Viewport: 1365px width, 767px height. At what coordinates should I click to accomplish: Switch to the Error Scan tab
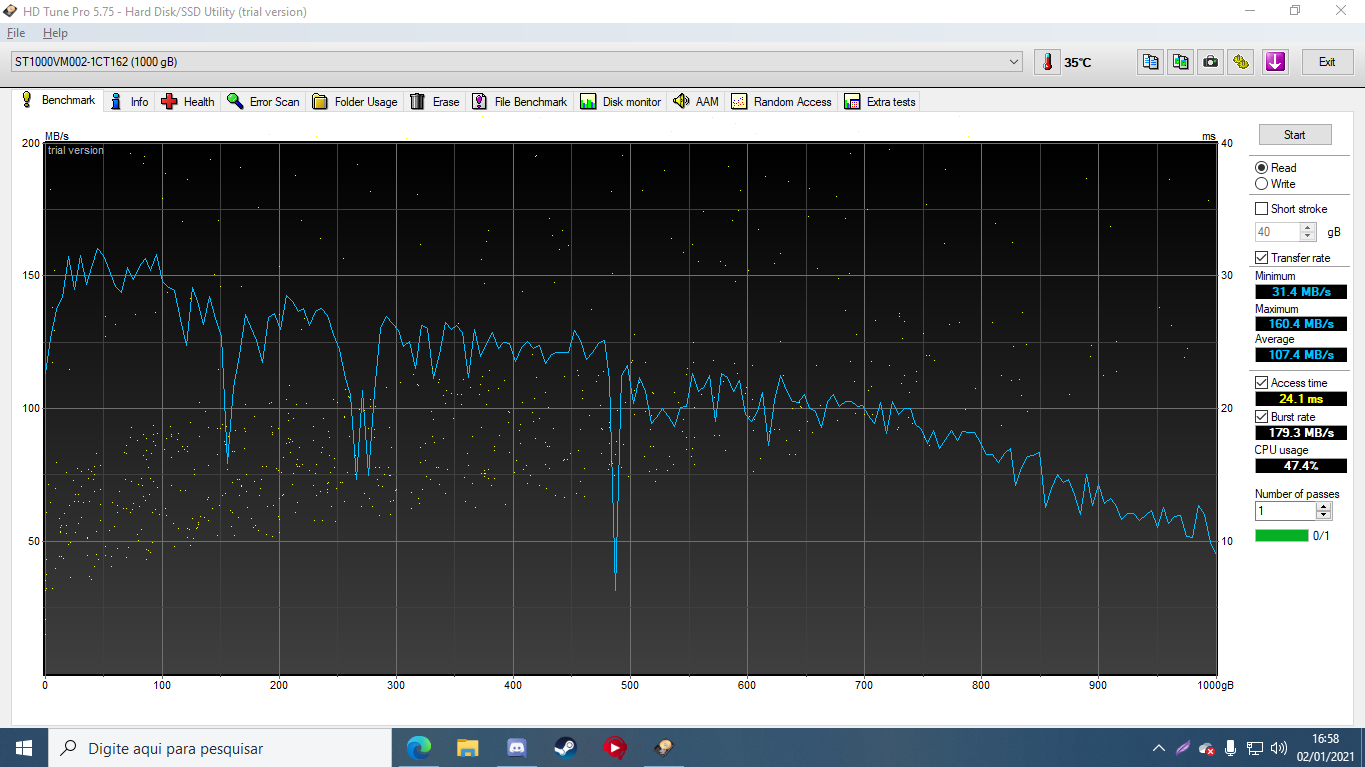(263, 102)
